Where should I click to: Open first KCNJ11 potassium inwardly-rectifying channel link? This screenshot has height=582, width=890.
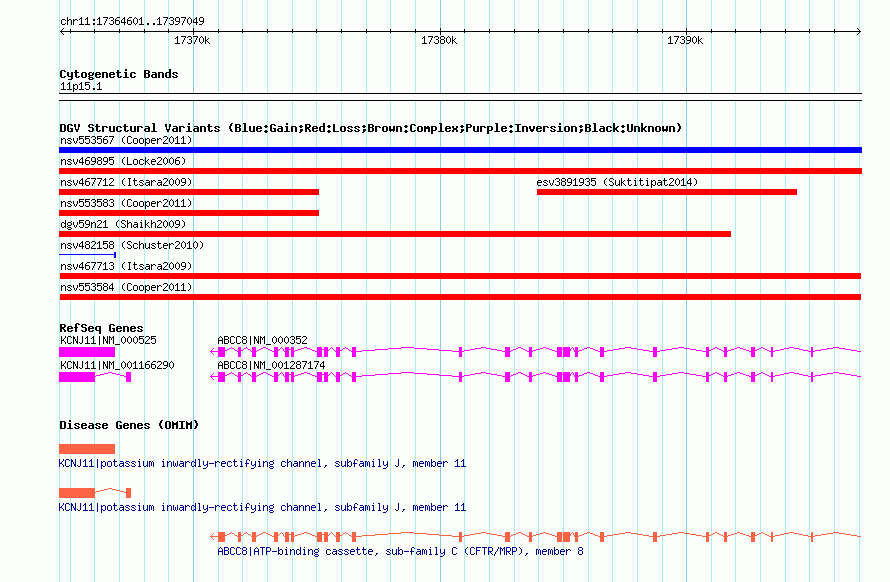(x=262, y=463)
